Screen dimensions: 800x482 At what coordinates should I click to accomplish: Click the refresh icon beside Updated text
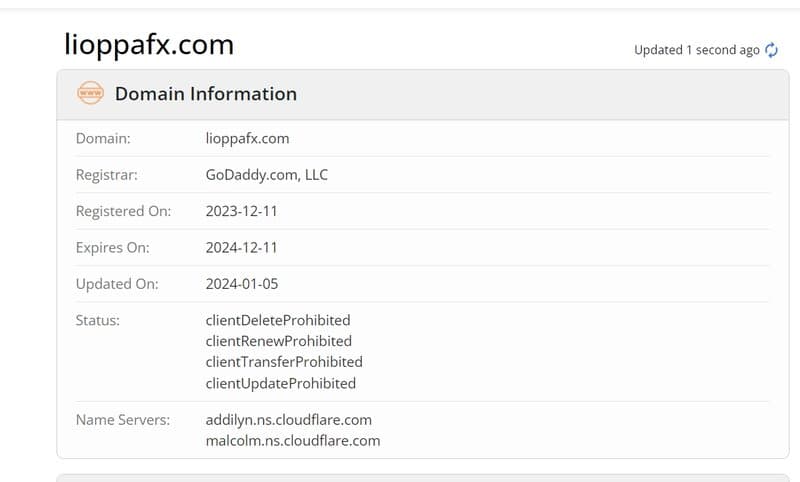click(771, 50)
